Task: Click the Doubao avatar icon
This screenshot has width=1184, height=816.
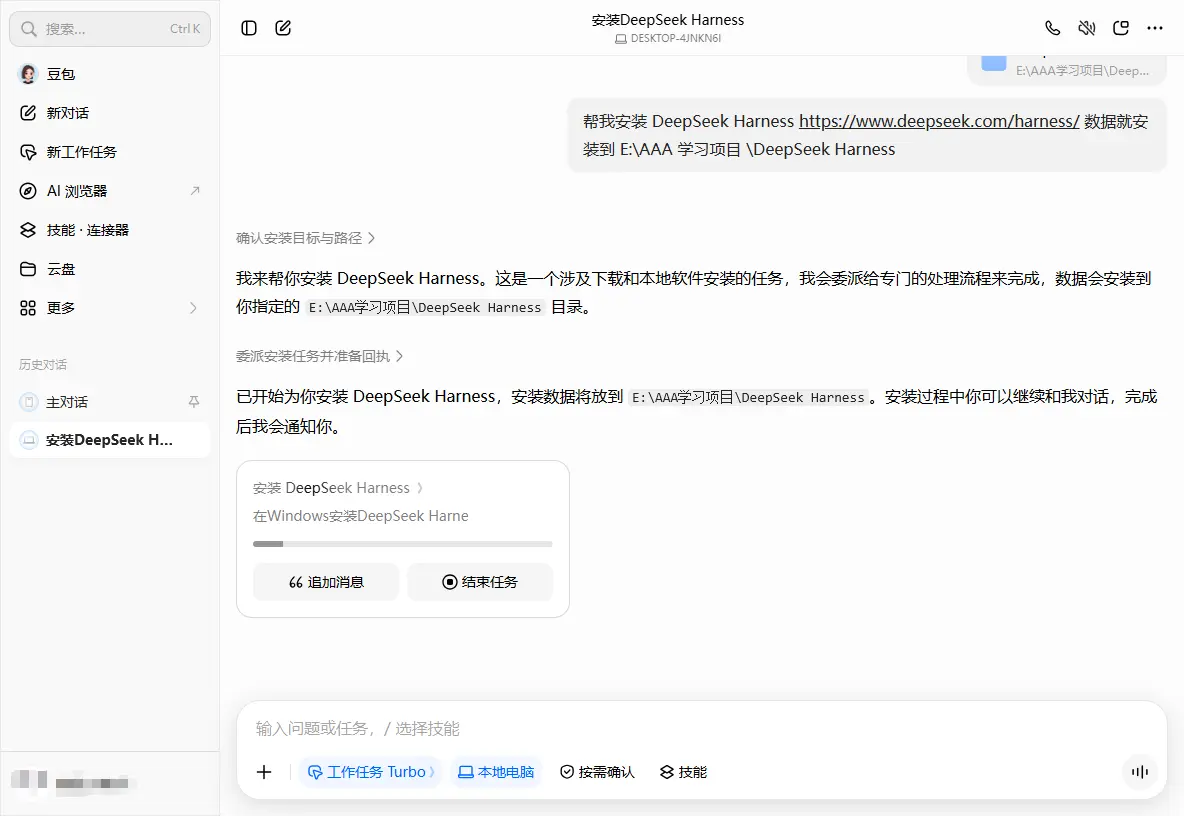Action: [28, 74]
